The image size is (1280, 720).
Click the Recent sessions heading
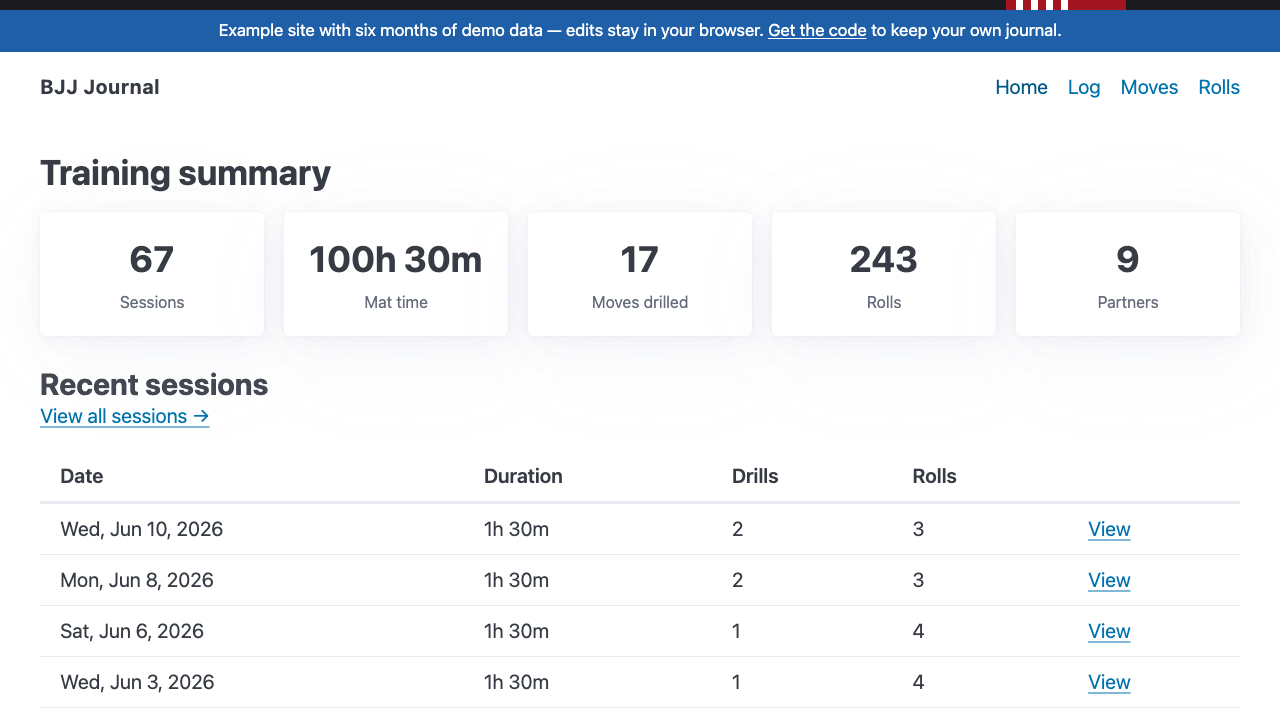pyautogui.click(x=154, y=385)
